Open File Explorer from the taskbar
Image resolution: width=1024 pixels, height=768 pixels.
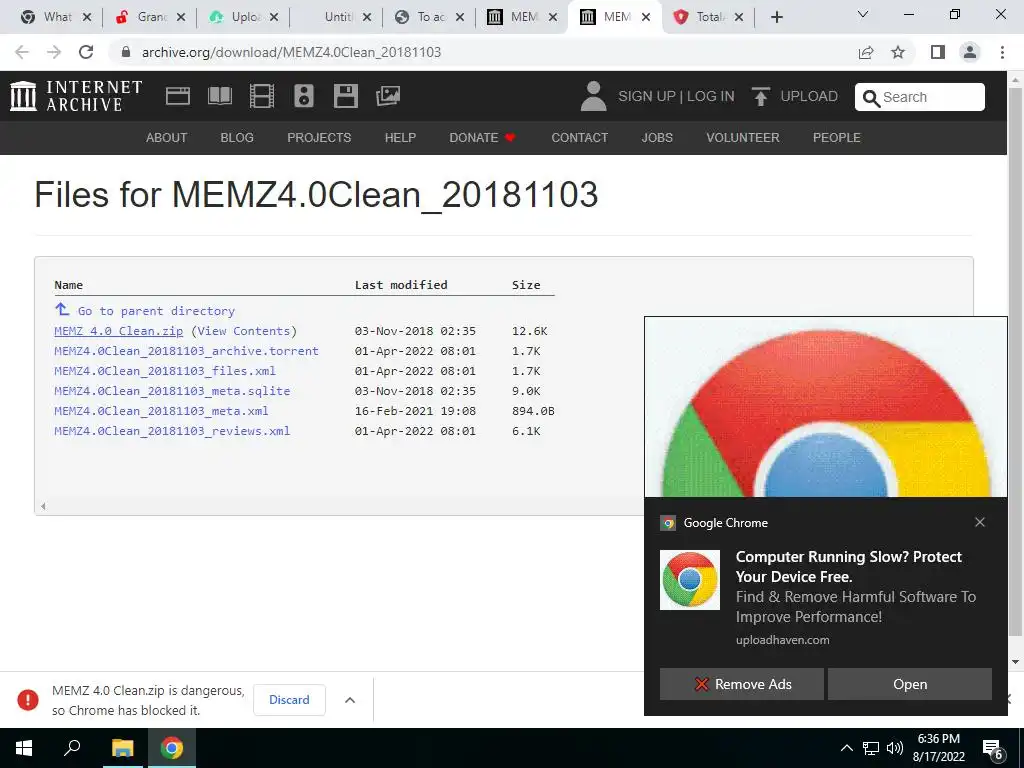(x=122, y=748)
